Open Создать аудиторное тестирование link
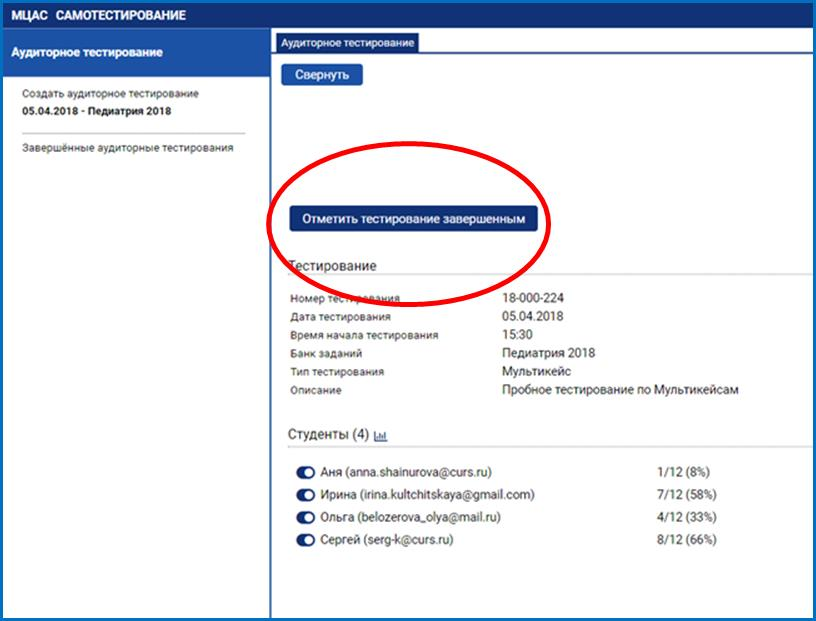 (110, 94)
